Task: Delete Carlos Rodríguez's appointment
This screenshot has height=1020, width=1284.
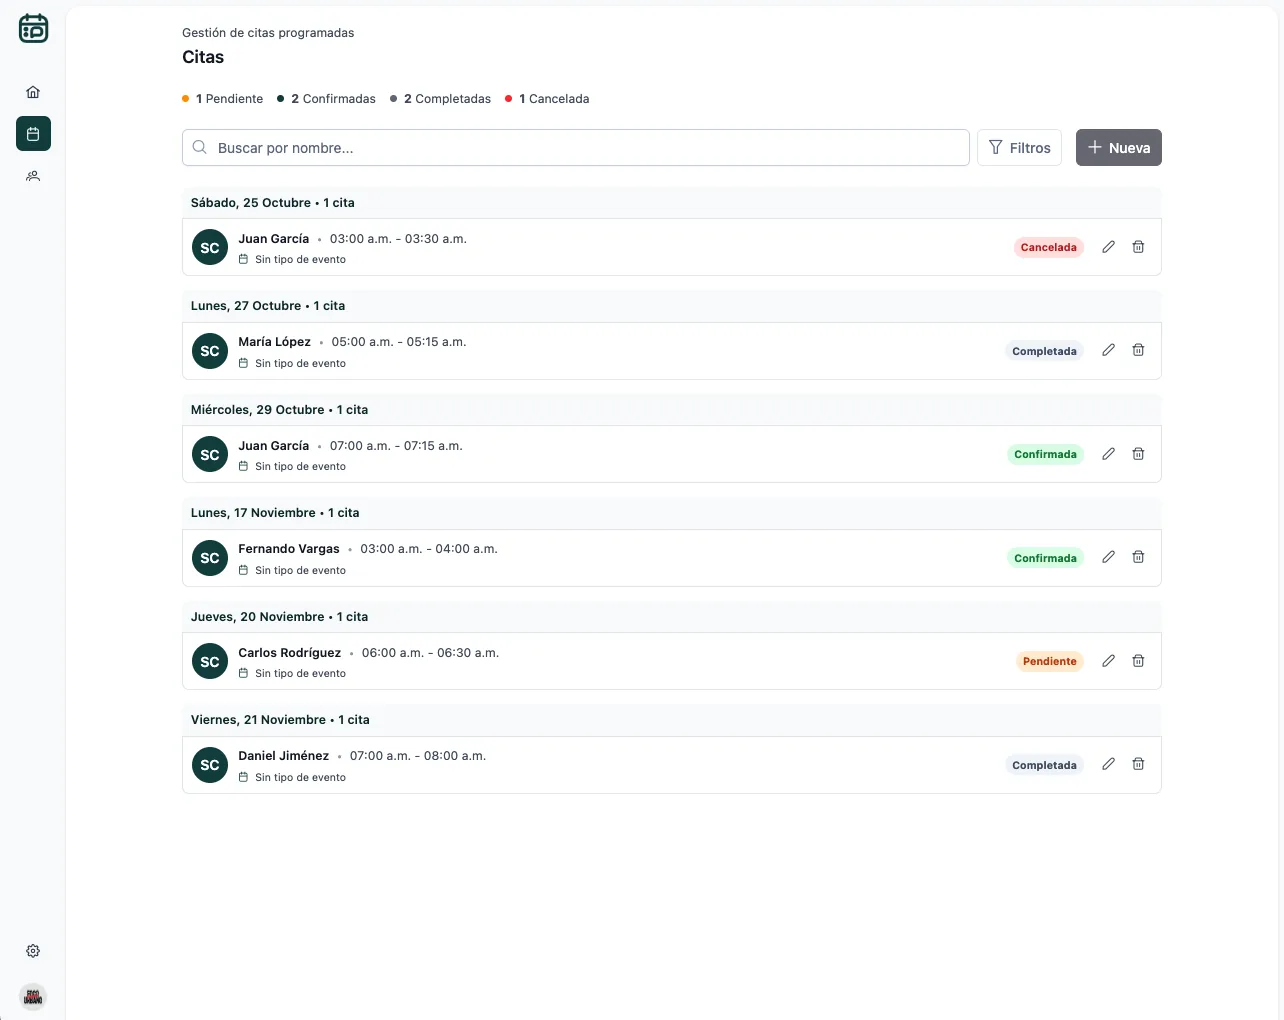Action: coord(1138,661)
